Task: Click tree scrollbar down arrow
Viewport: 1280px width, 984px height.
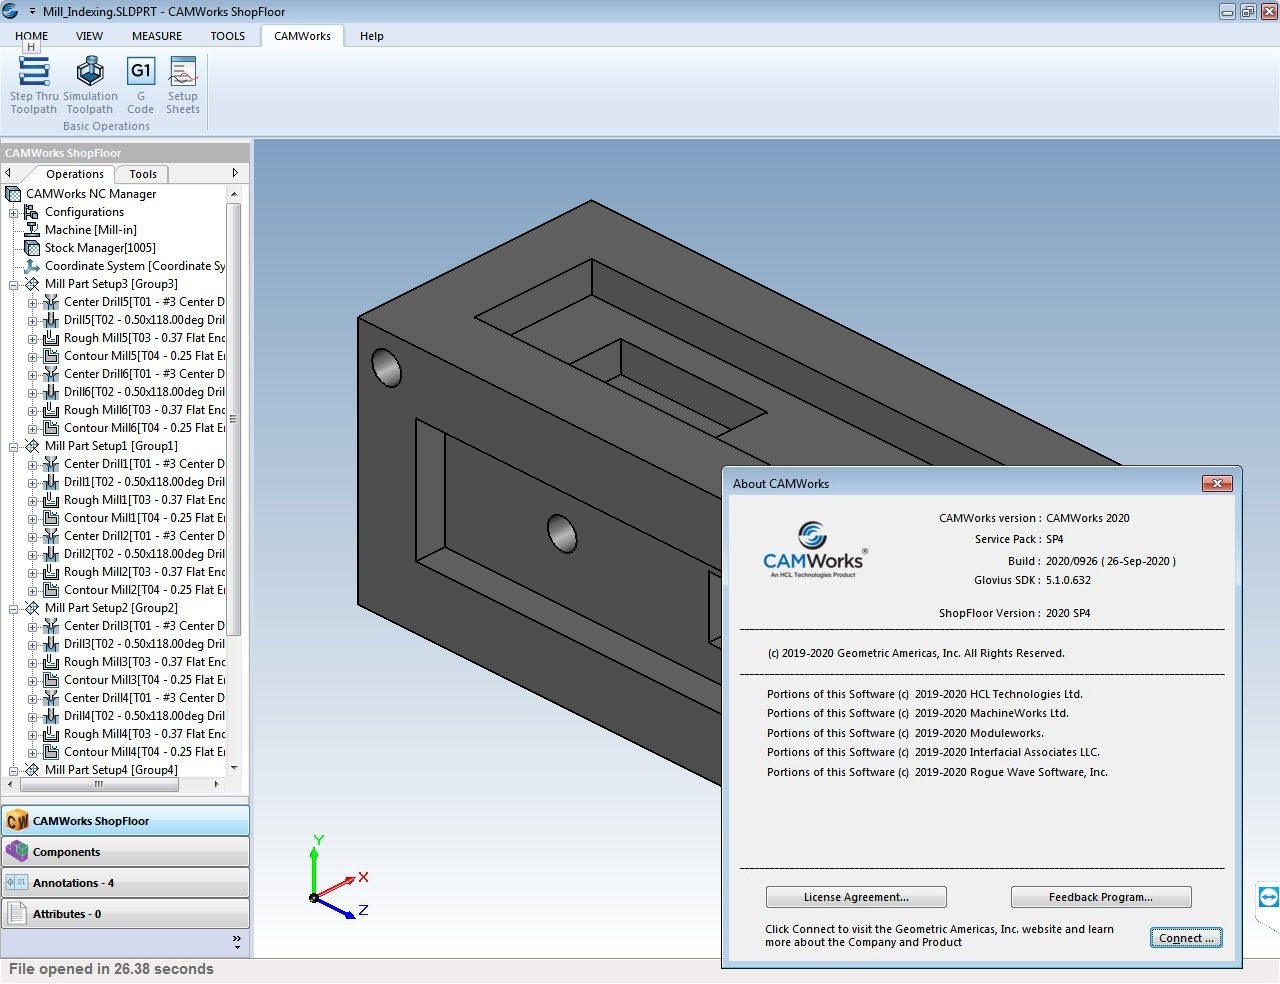Action: (x=234, y=768)
